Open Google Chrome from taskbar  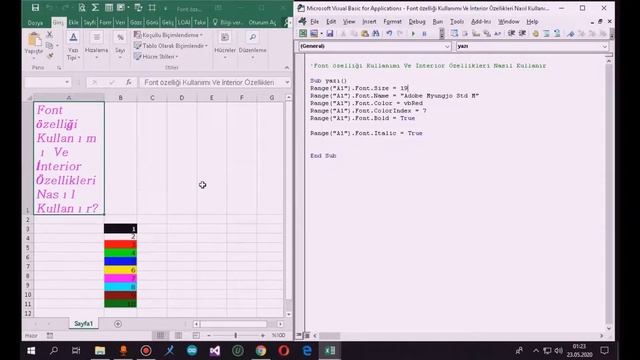tap(261, 351)
